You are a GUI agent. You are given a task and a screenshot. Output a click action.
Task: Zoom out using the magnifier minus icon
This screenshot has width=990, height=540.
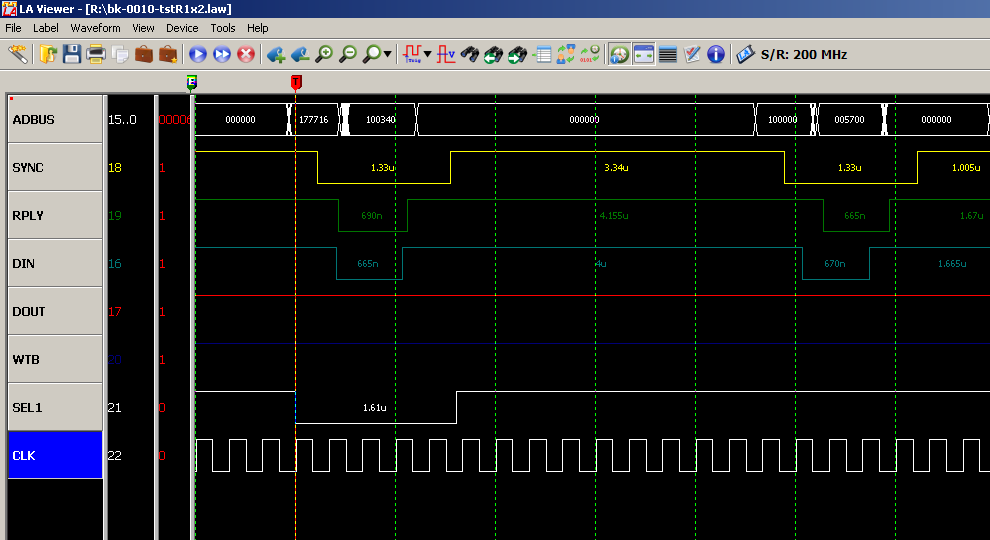pyautogui.click(x=348, y=54)
